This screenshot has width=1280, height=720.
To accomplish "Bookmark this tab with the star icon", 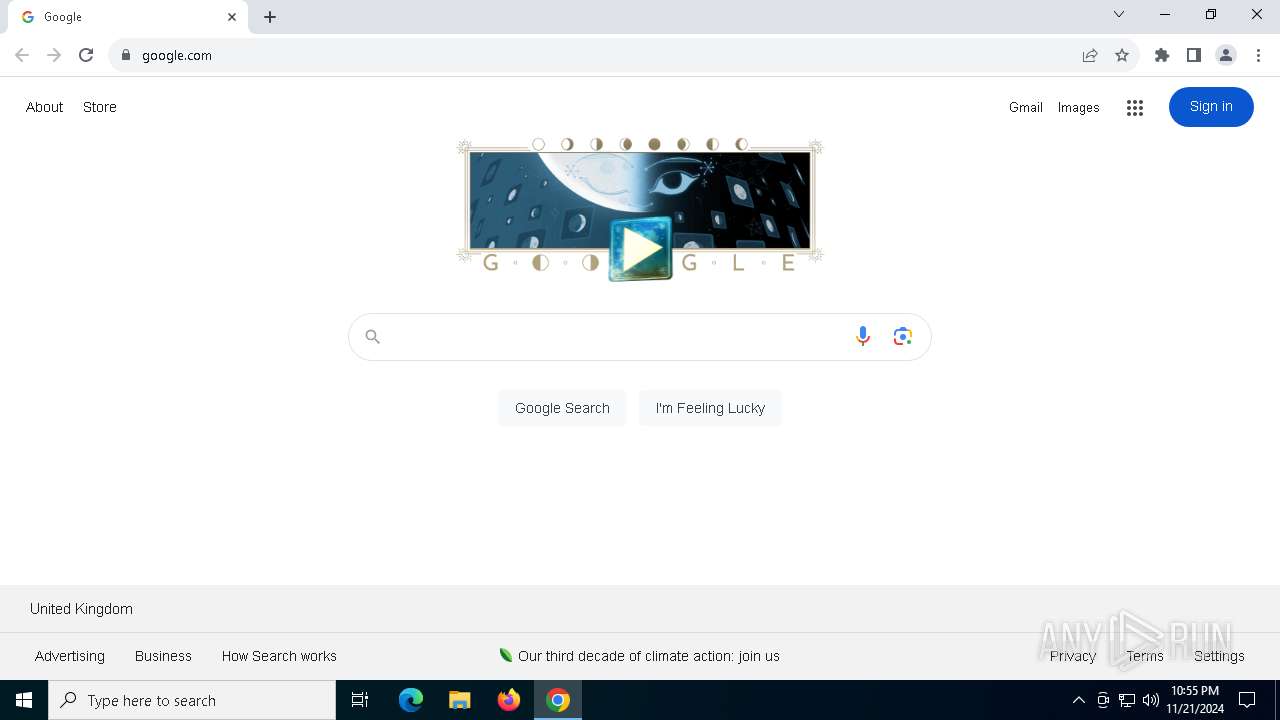I will (x=1122, y=55).
